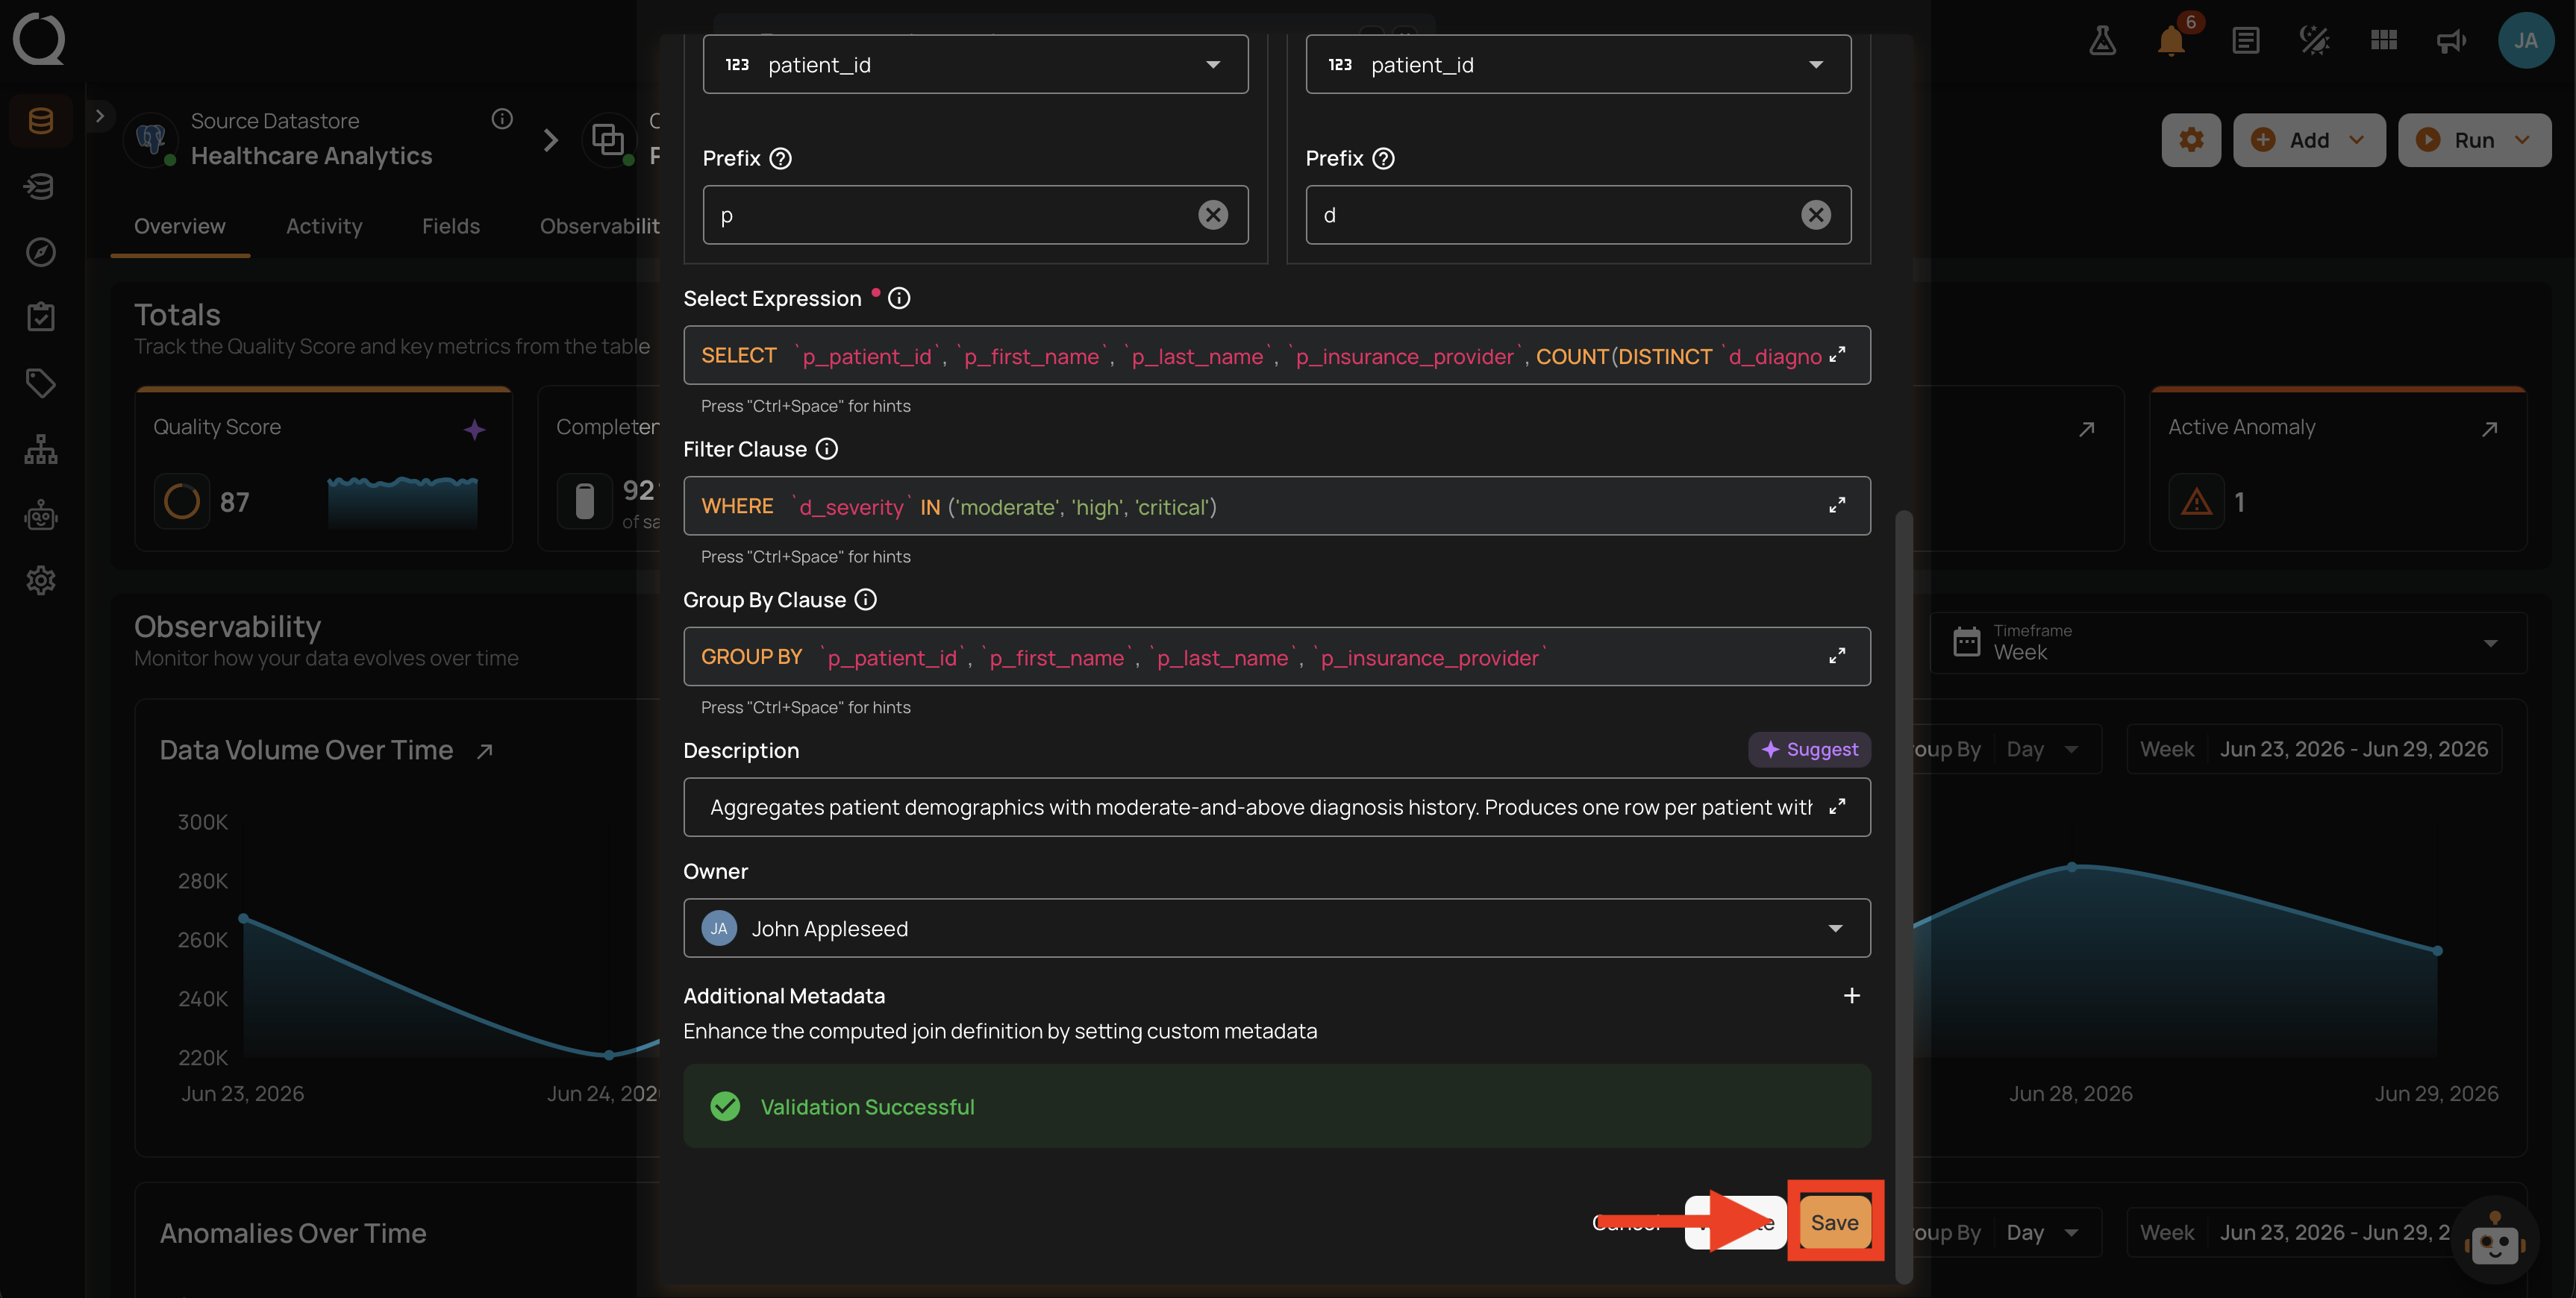
Task: Add Additional Metadata with plus icon
Action: click(1851, 995)
